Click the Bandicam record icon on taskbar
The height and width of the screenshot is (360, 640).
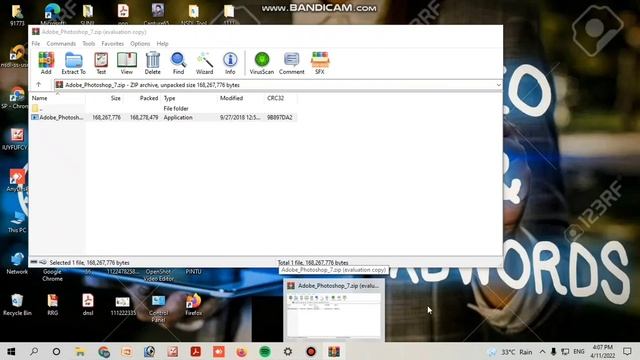pos(311,351)
